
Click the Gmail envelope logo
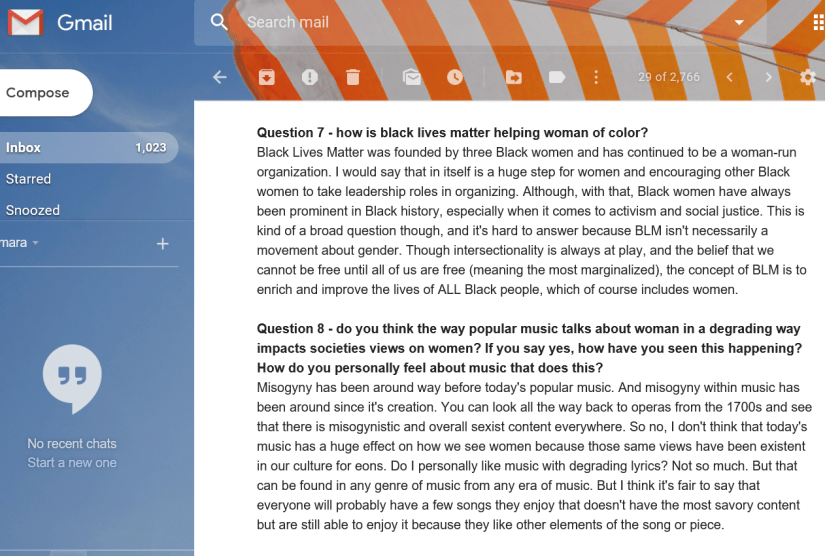(x=25, y=23)
